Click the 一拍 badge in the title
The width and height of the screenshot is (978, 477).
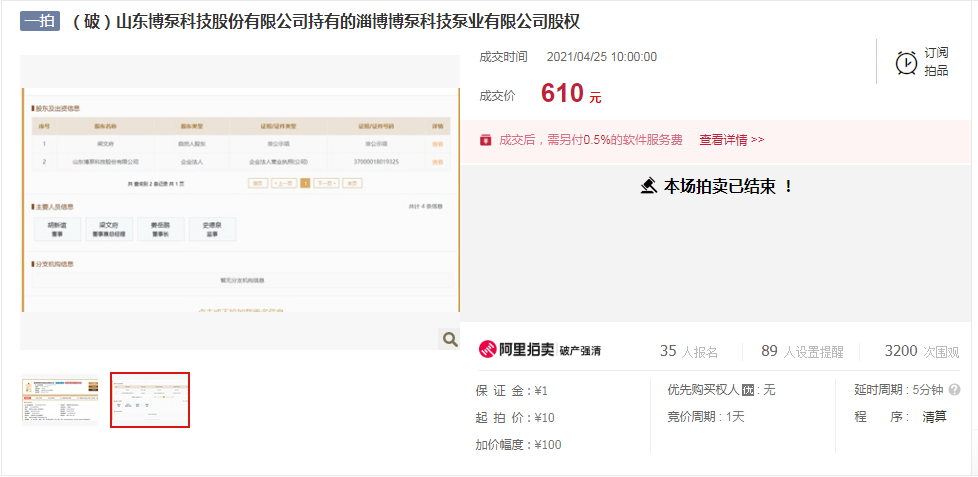40,21
